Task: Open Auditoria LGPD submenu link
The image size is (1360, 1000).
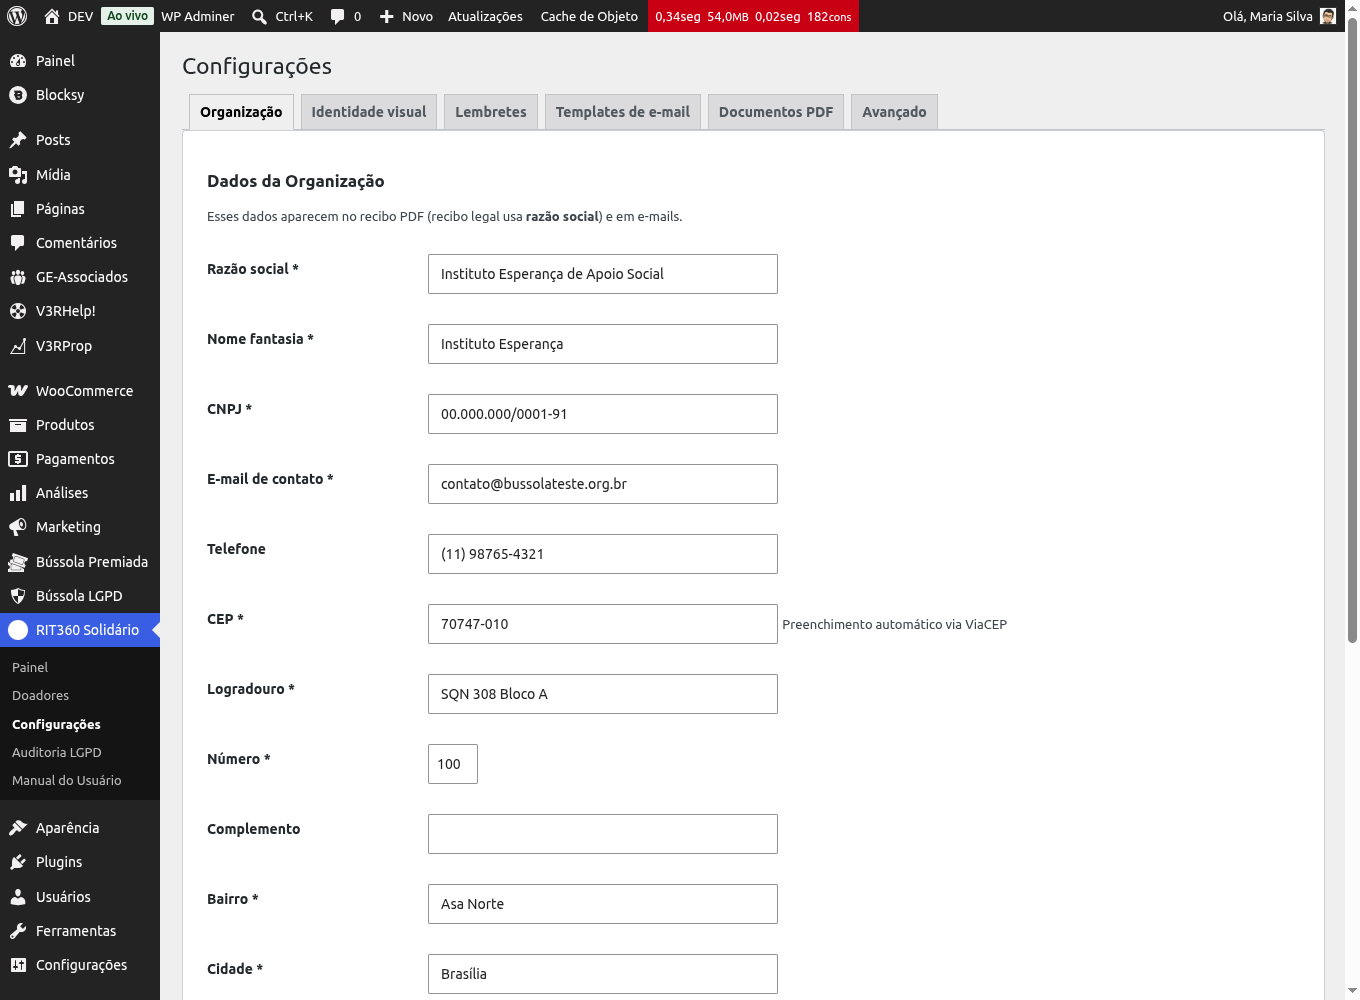Action: click(x=57, y=752)
